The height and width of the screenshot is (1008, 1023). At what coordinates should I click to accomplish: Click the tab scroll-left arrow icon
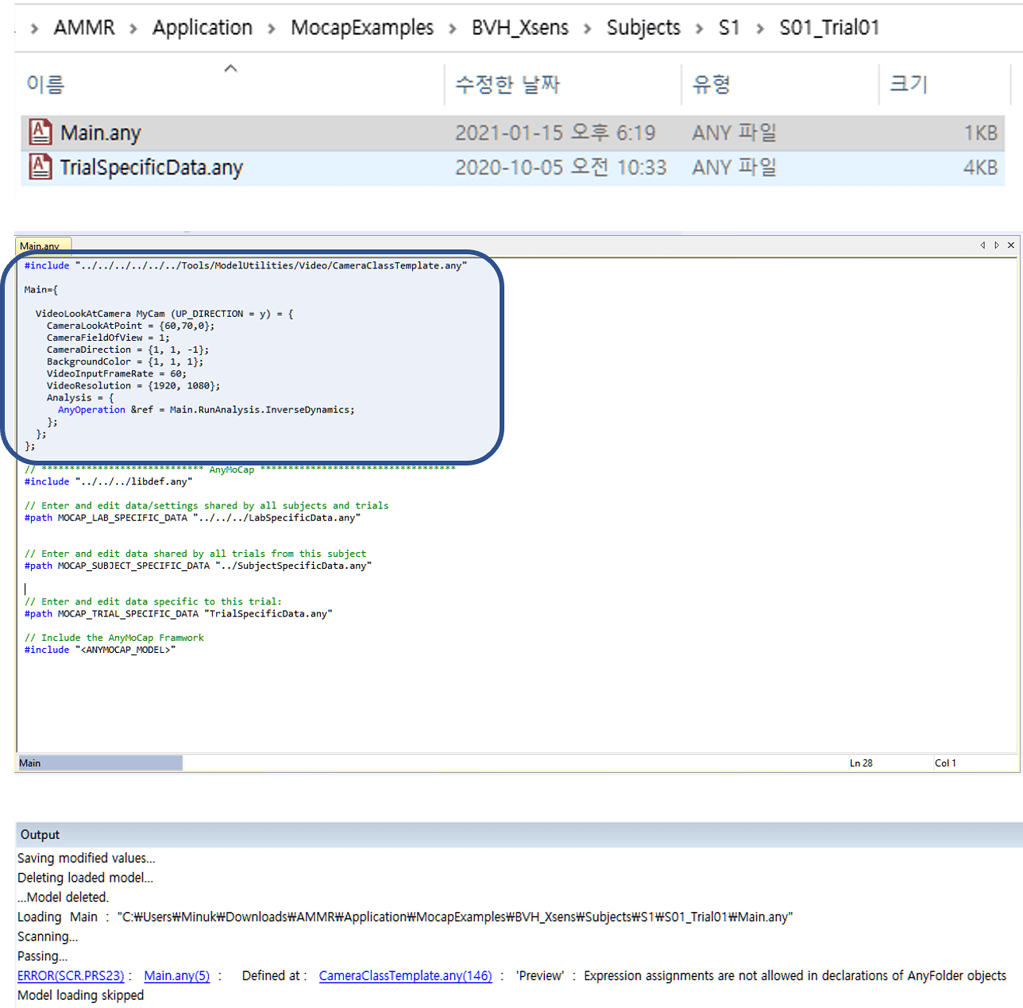point(981,244)
